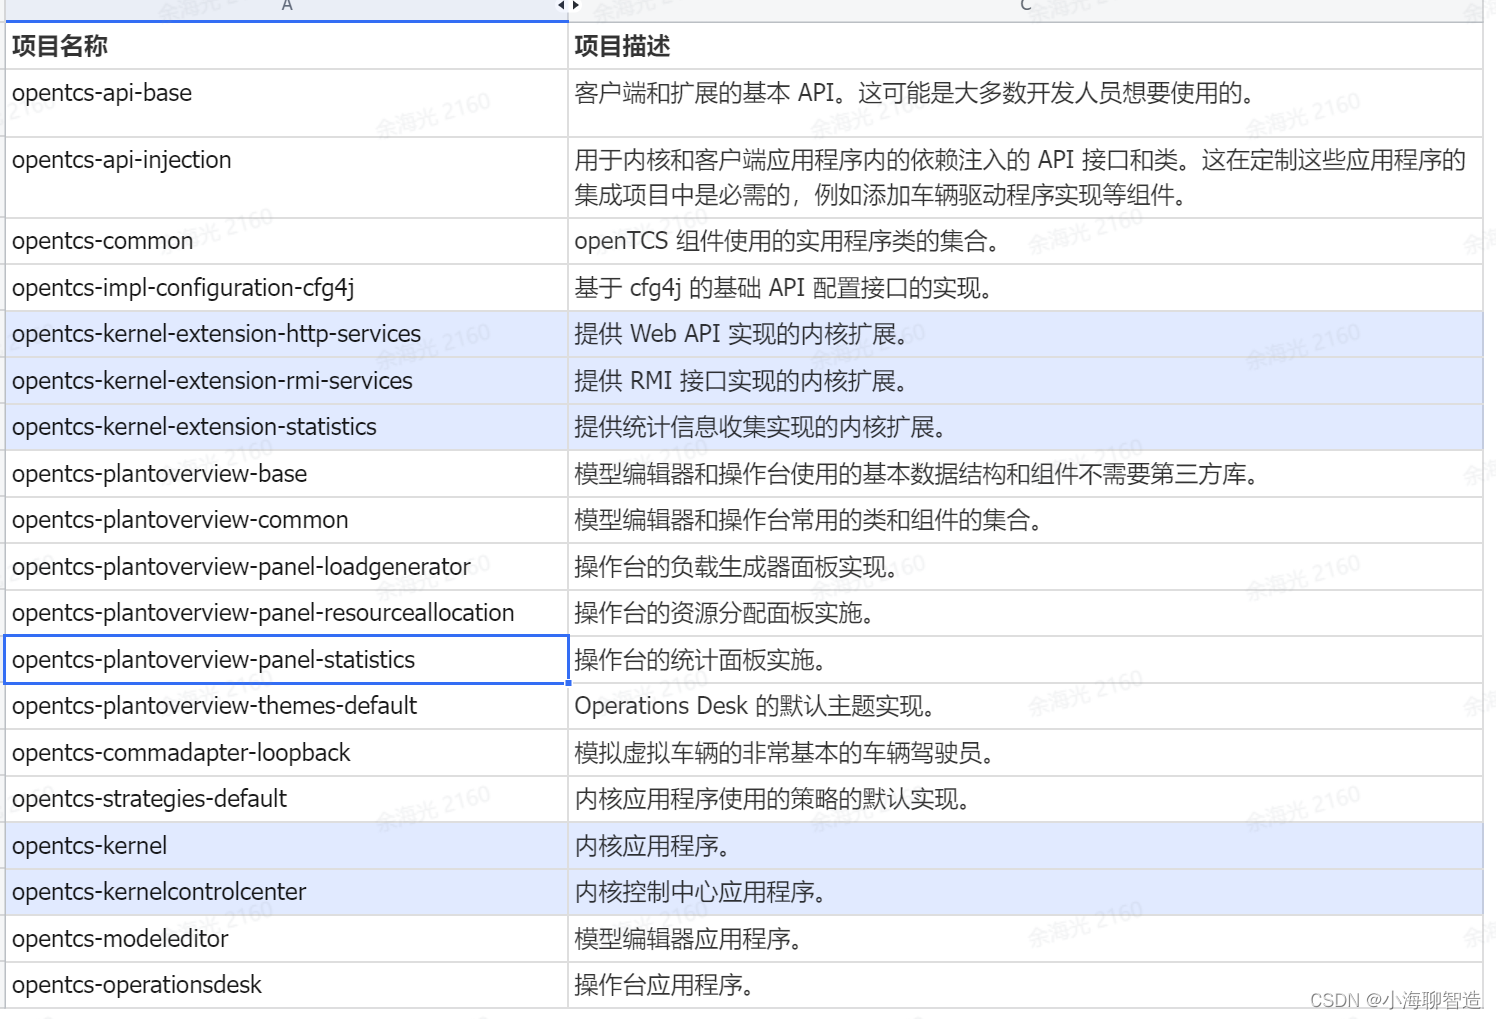Click cell opentcs-api-injection
The image size is (1496, 1019).
coord(286,178)
